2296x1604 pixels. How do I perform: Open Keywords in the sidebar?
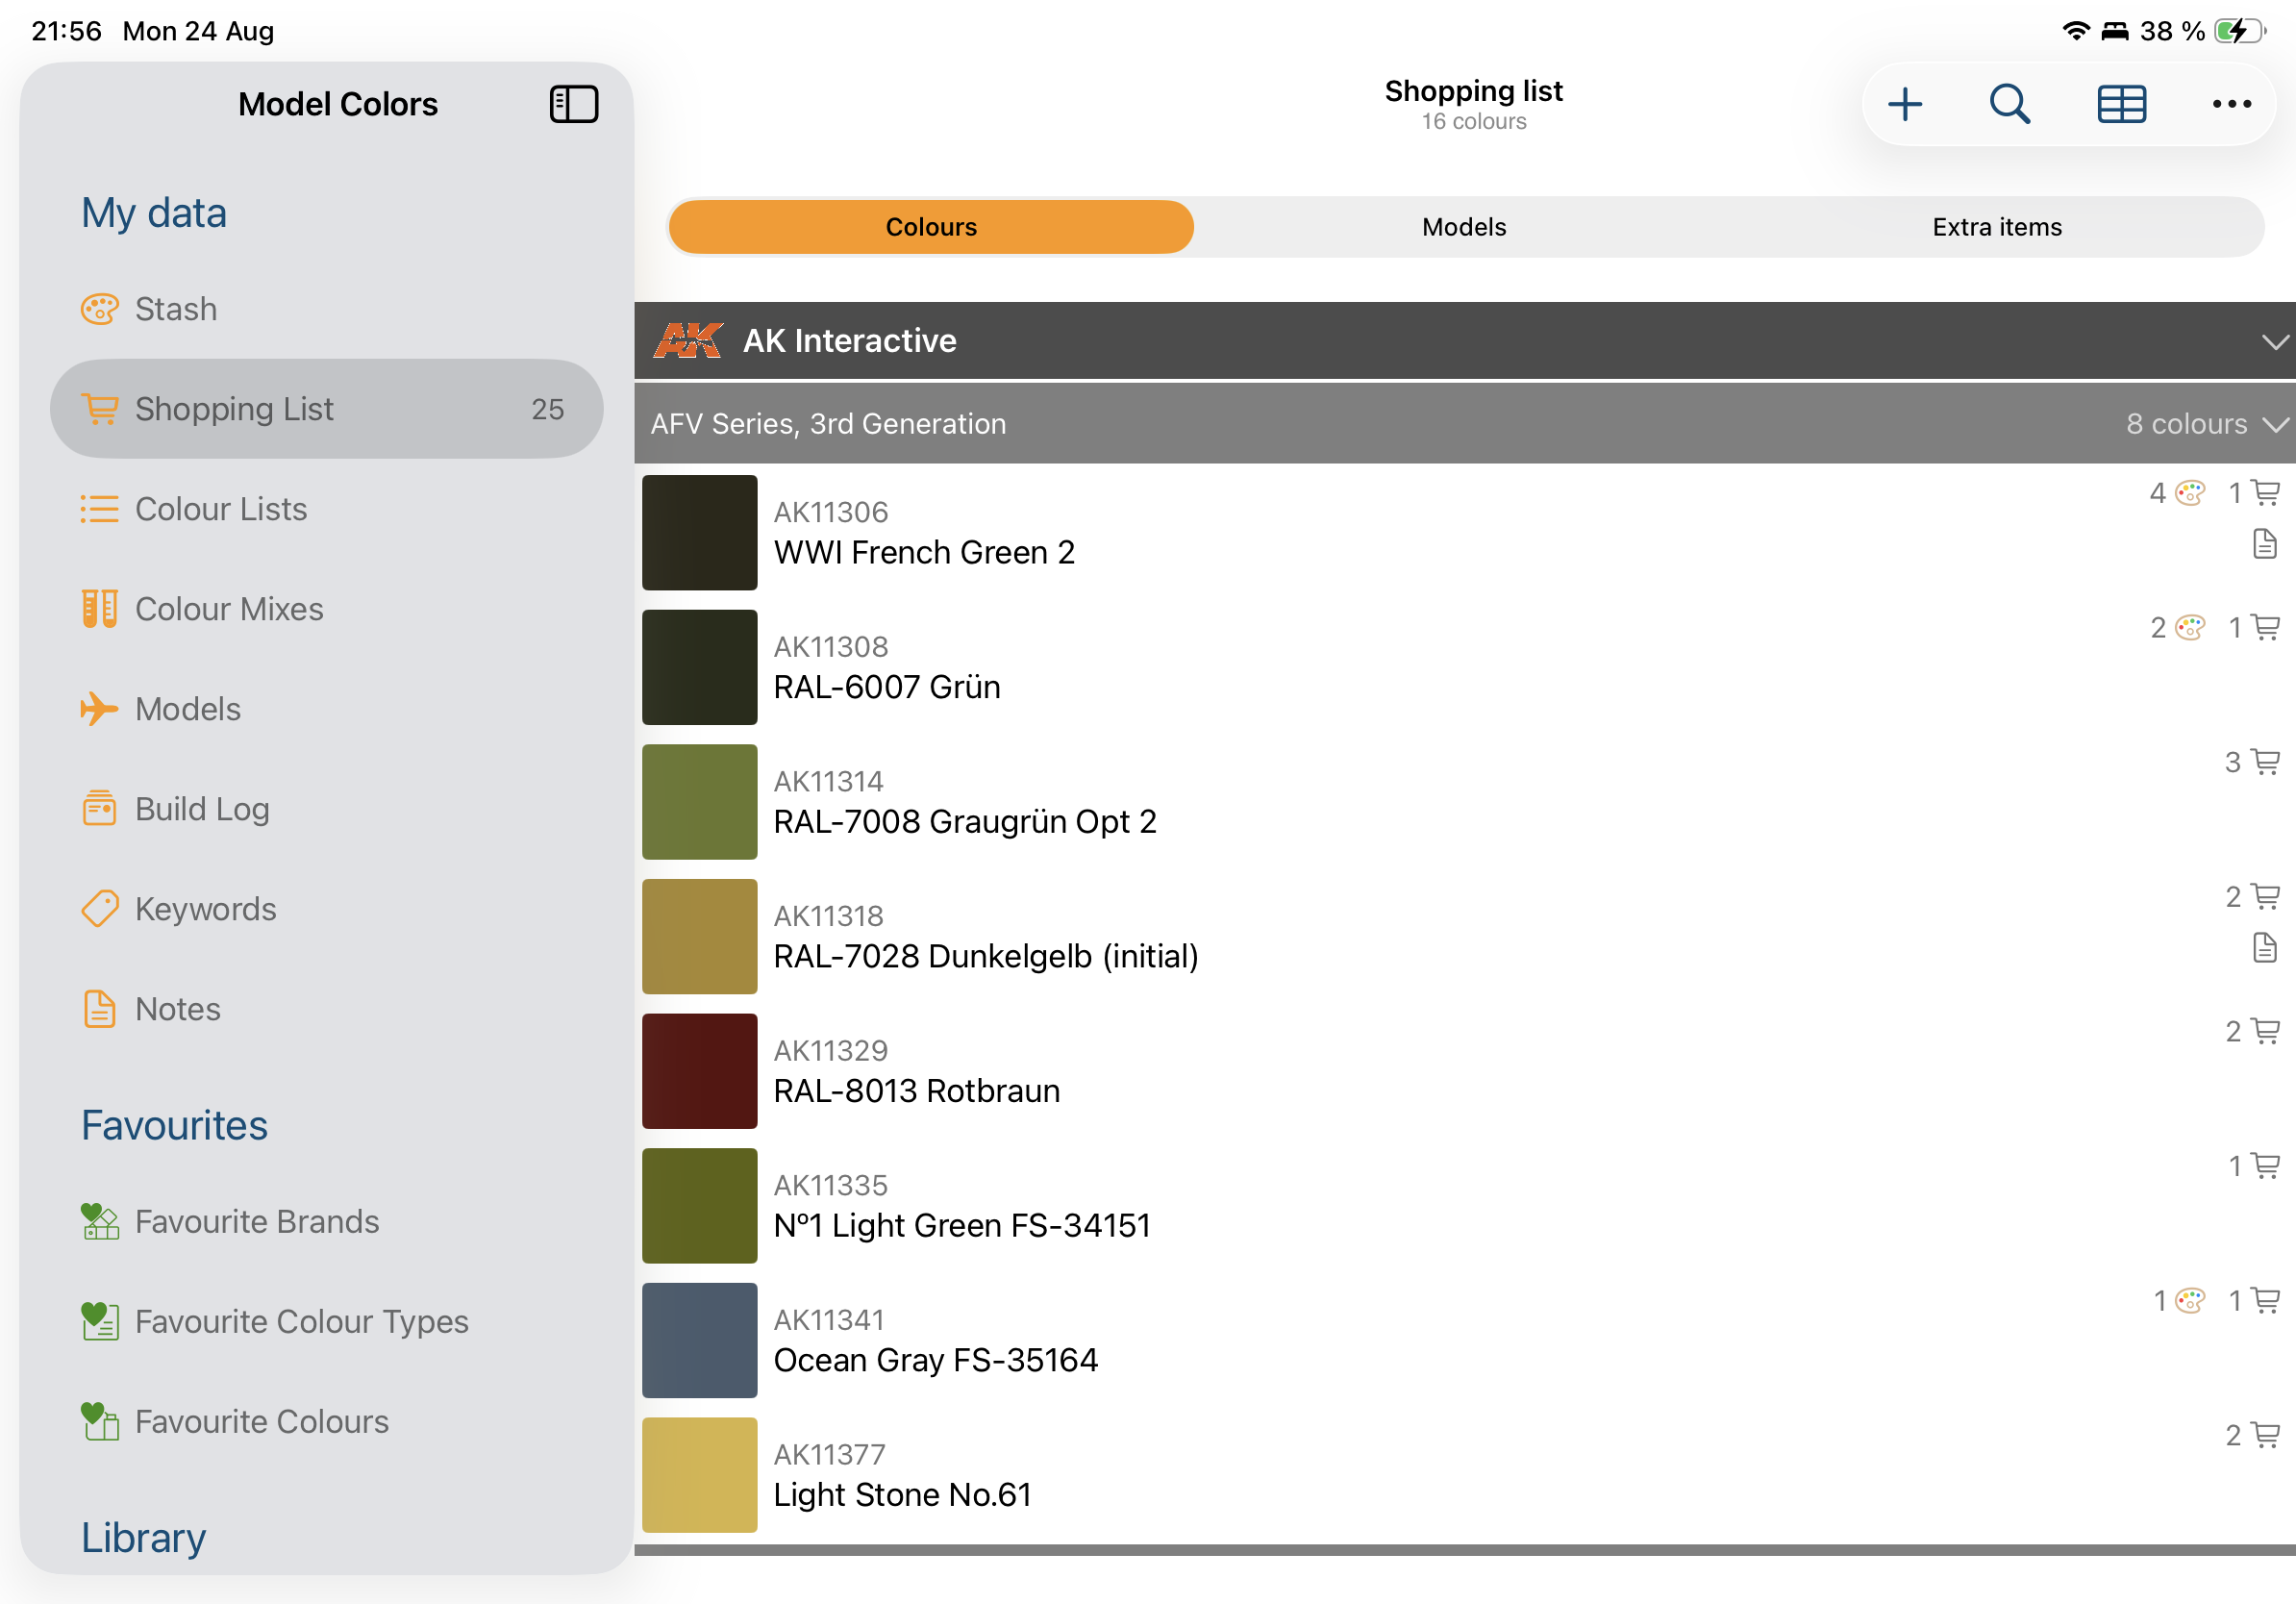[x=327, y=909]
